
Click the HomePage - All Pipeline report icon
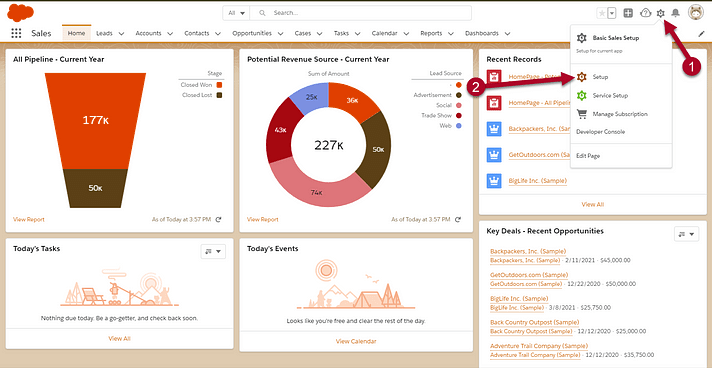coord(494,103)
